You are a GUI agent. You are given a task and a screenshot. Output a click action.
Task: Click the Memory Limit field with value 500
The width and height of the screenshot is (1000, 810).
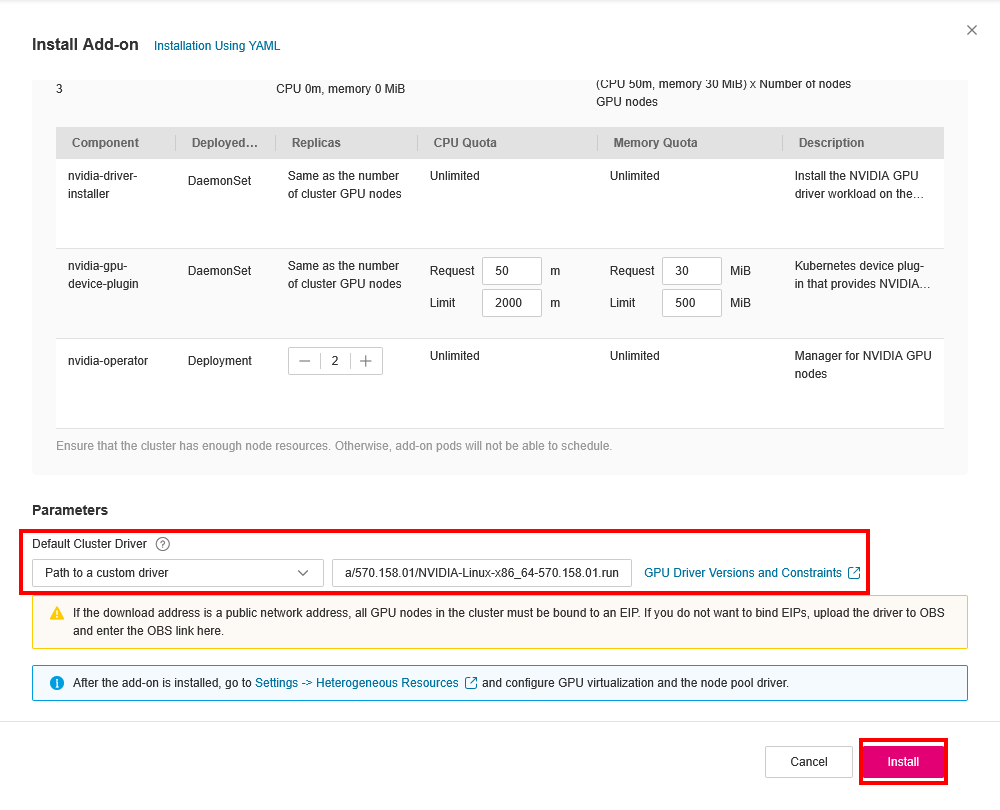(691, 303)
